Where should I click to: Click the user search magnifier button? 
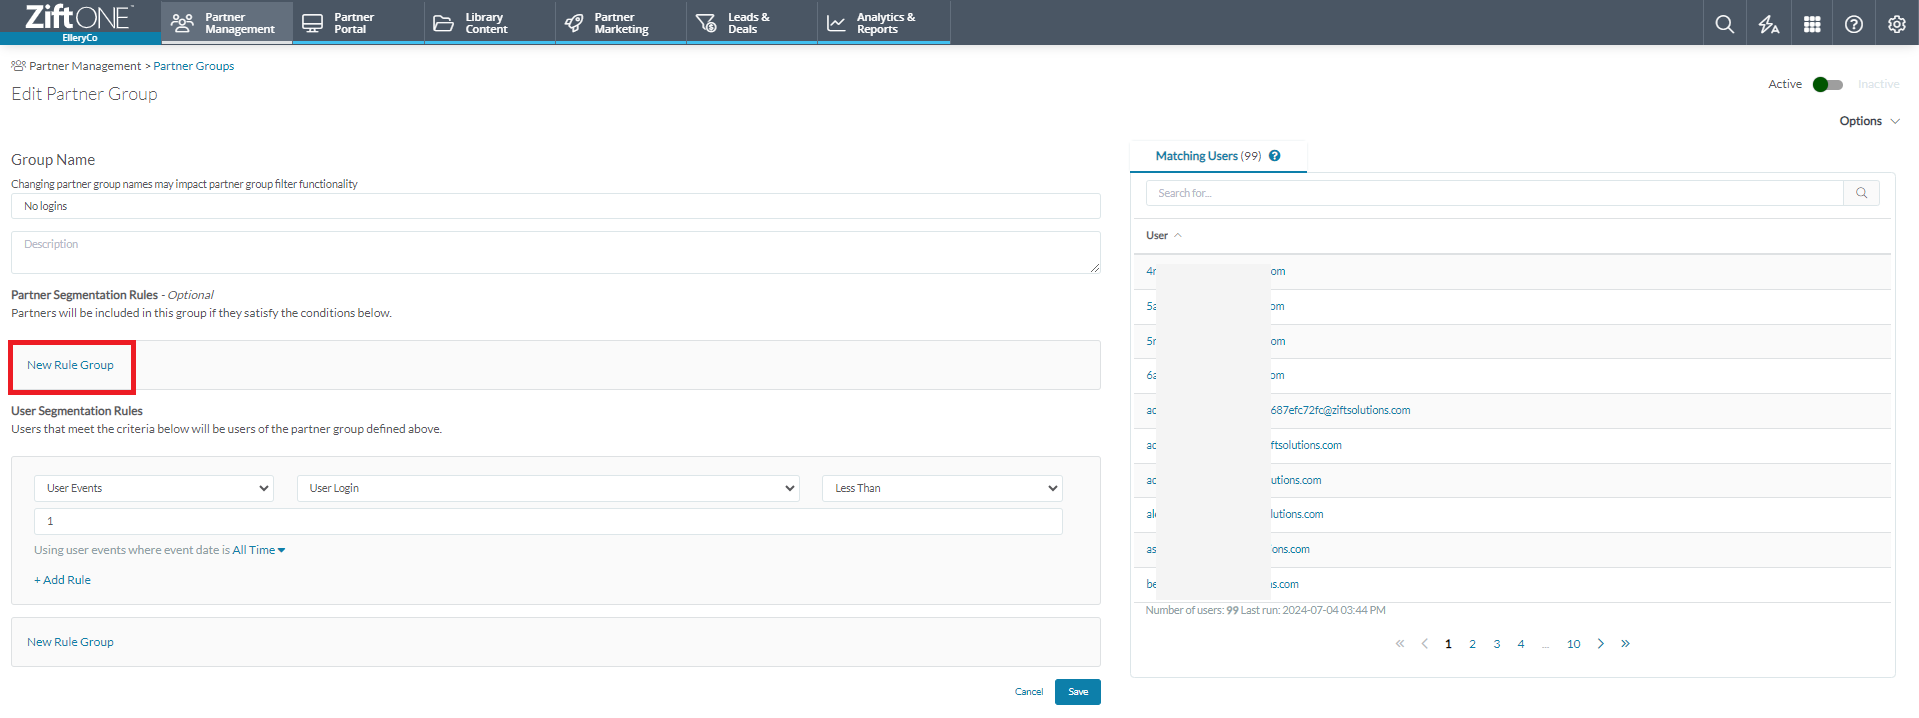1861,193
